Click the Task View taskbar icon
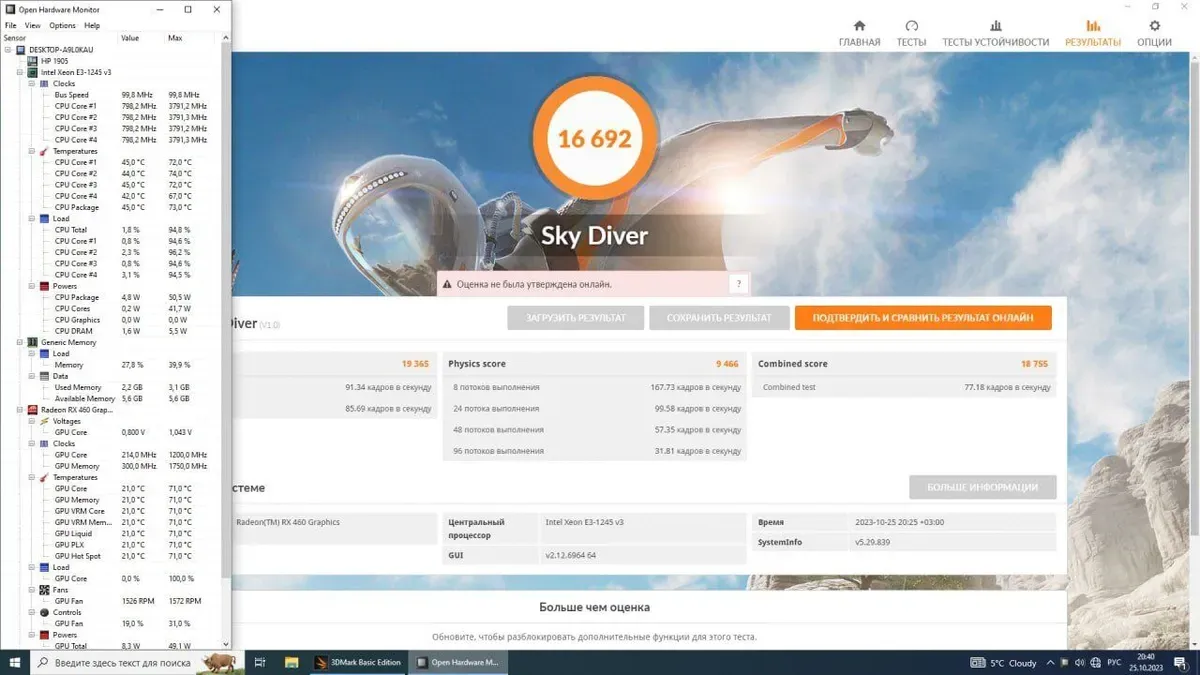1200x675 pixels. tap(259, 662)
